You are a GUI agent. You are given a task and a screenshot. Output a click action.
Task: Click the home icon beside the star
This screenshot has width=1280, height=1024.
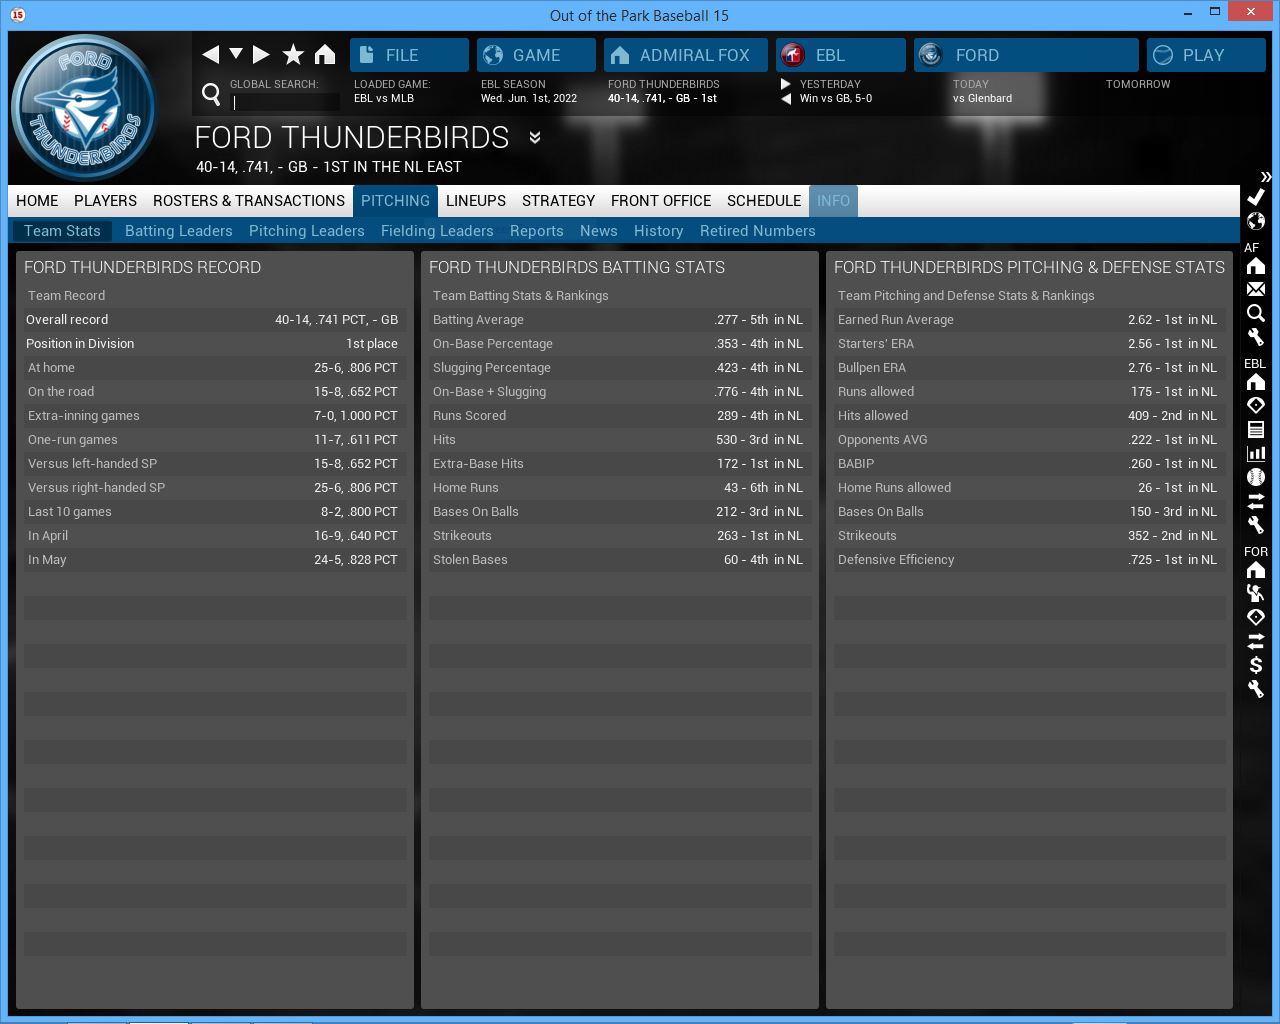[325, 54]
